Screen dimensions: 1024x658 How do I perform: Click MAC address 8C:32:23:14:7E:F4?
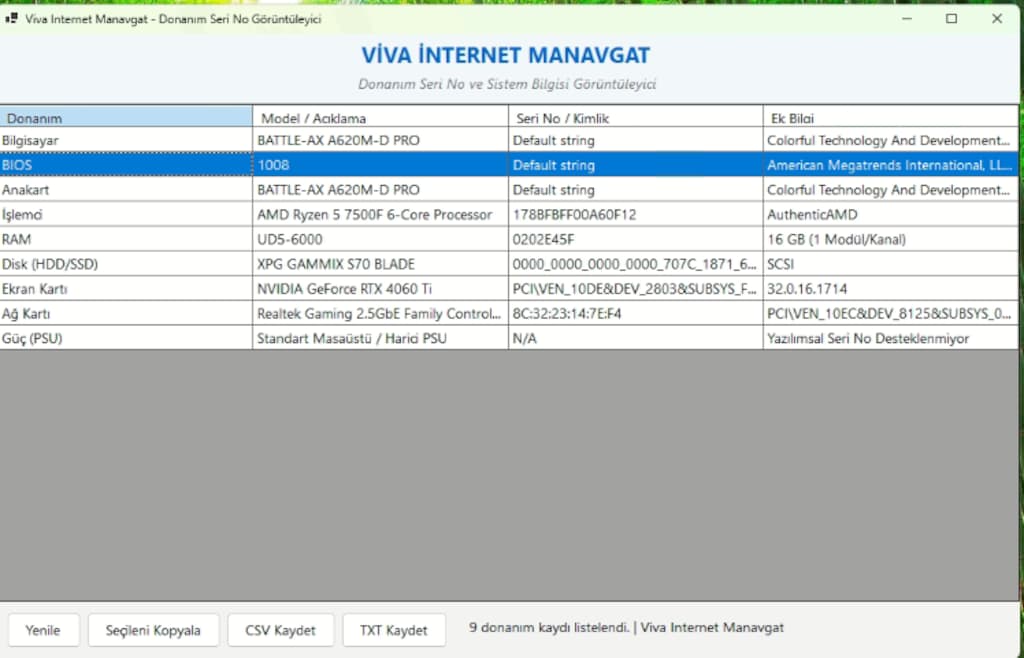click(635, 314)
